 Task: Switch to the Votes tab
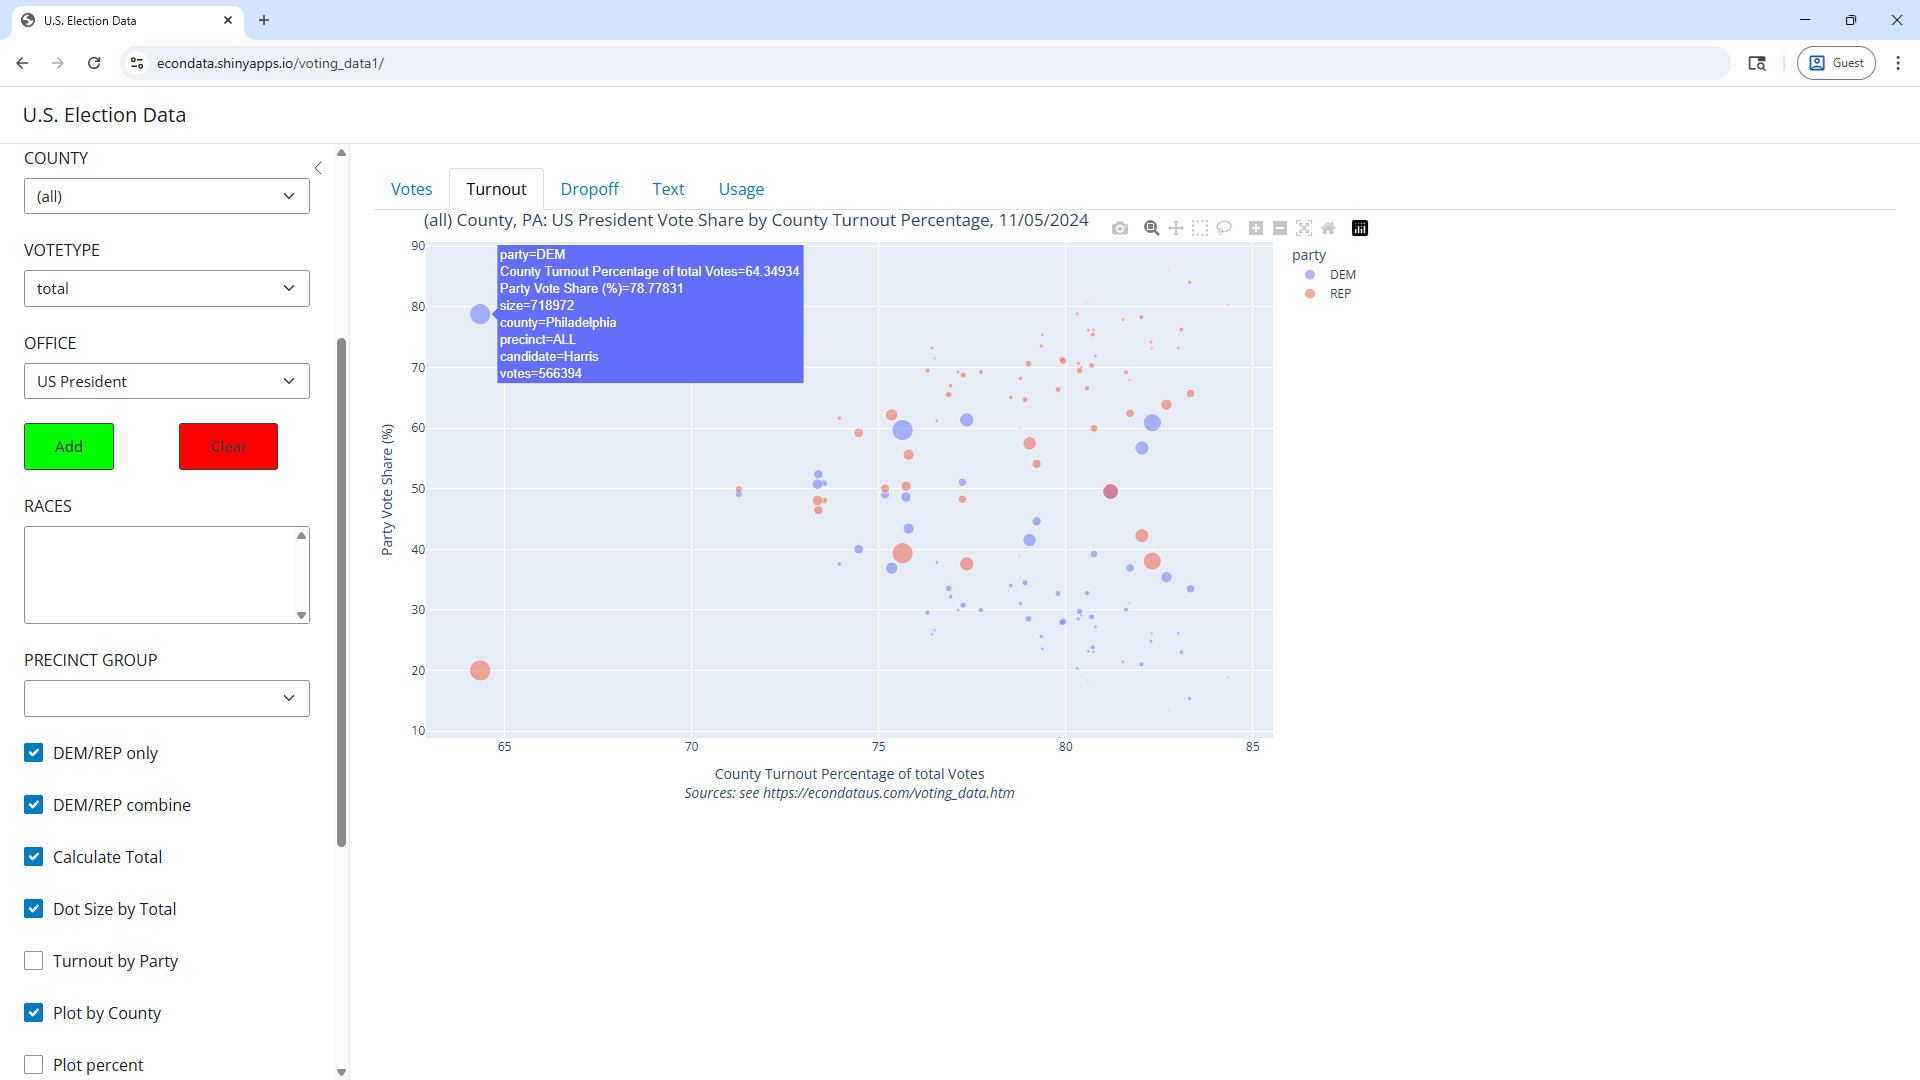point(411,189)
